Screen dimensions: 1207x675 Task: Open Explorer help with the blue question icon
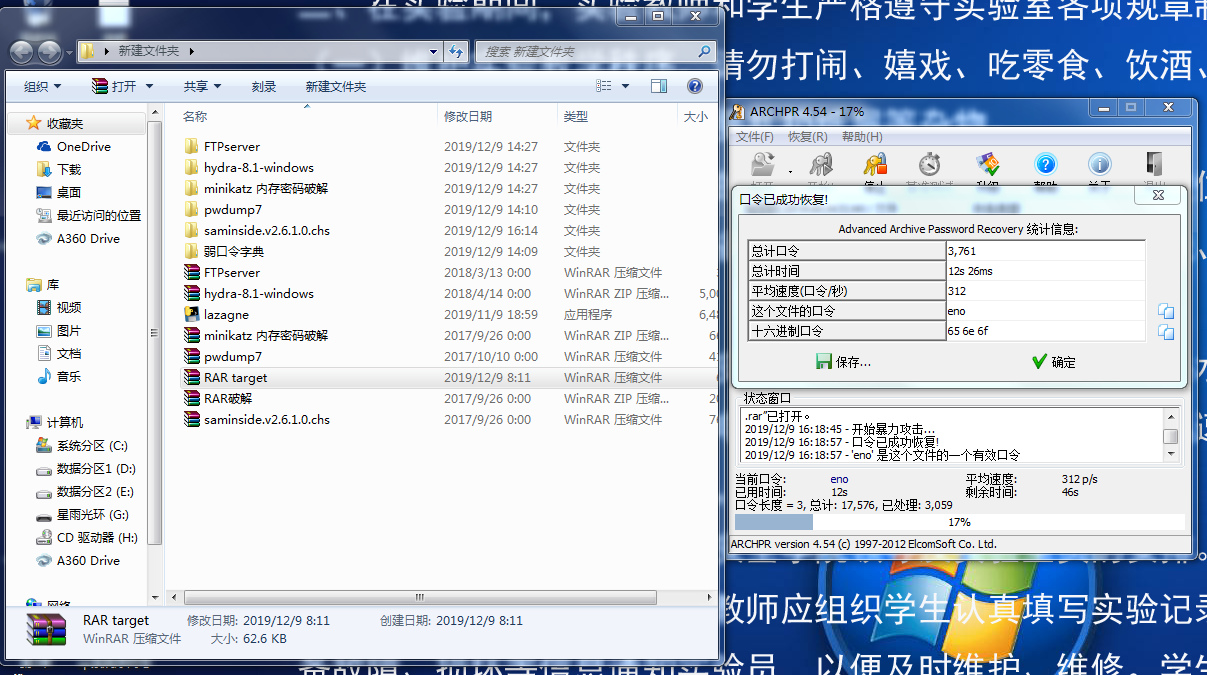(695, 86)
